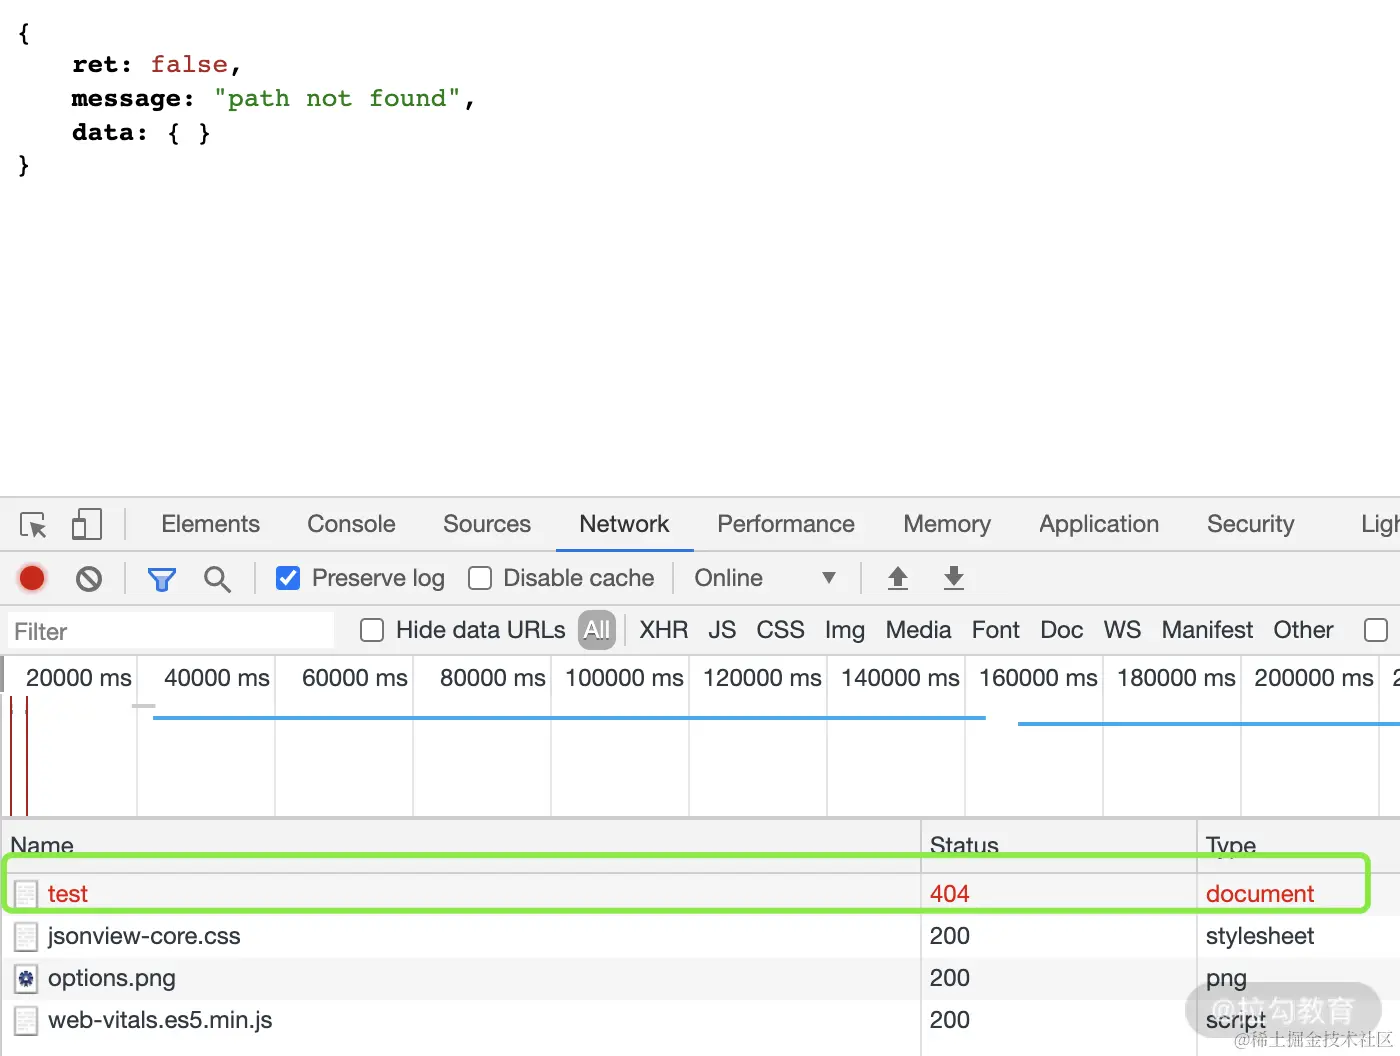1400x1056 pixels.
Task: Filter requests by Img
Action: tap(845, 630)
